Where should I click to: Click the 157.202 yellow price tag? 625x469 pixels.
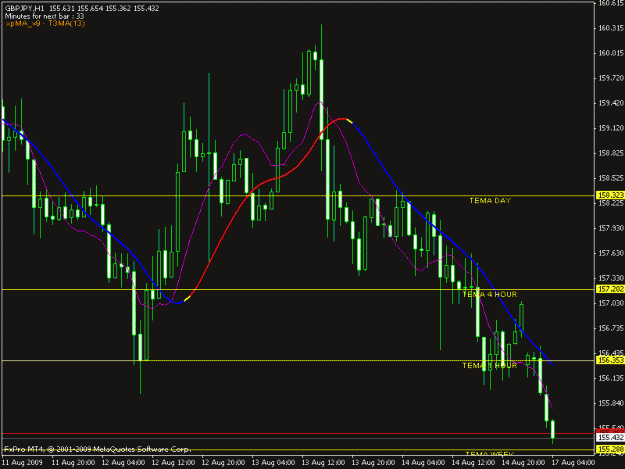[x=610, y=289]
